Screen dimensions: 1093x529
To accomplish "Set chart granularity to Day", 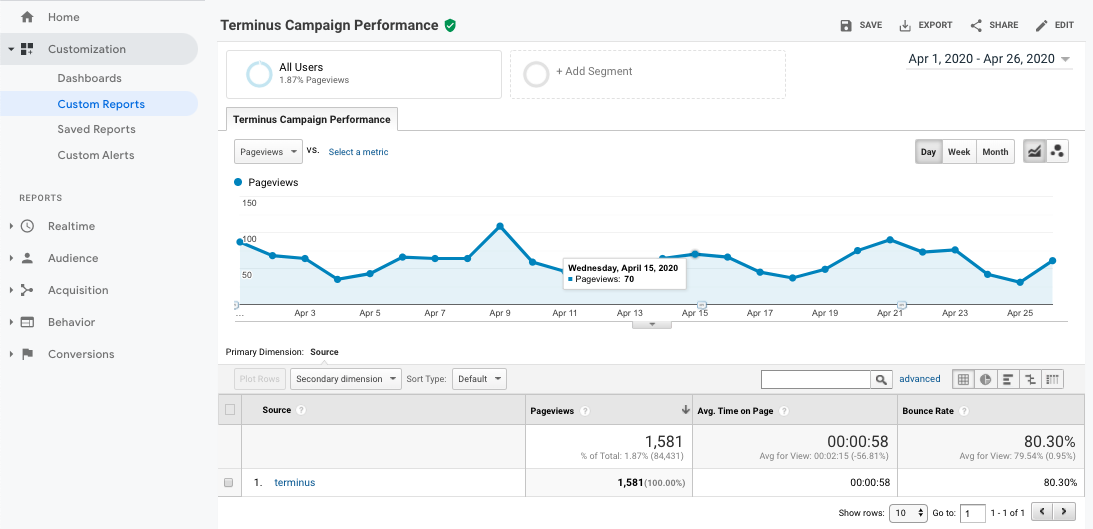I will pyautogui.click(x=928, y=152).
